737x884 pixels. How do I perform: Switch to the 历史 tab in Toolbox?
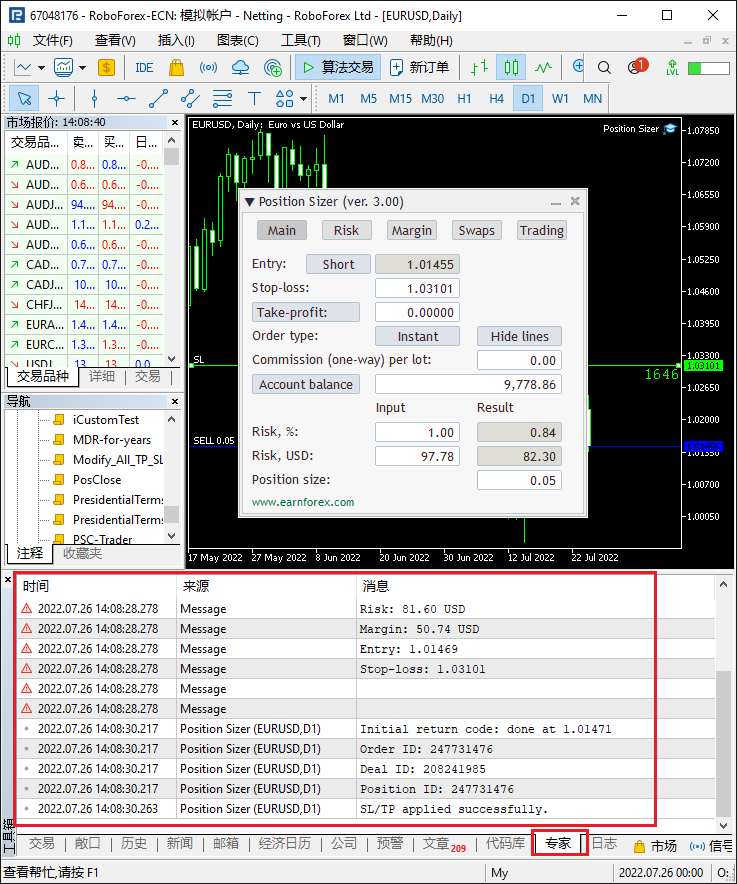tap(134, 843)
